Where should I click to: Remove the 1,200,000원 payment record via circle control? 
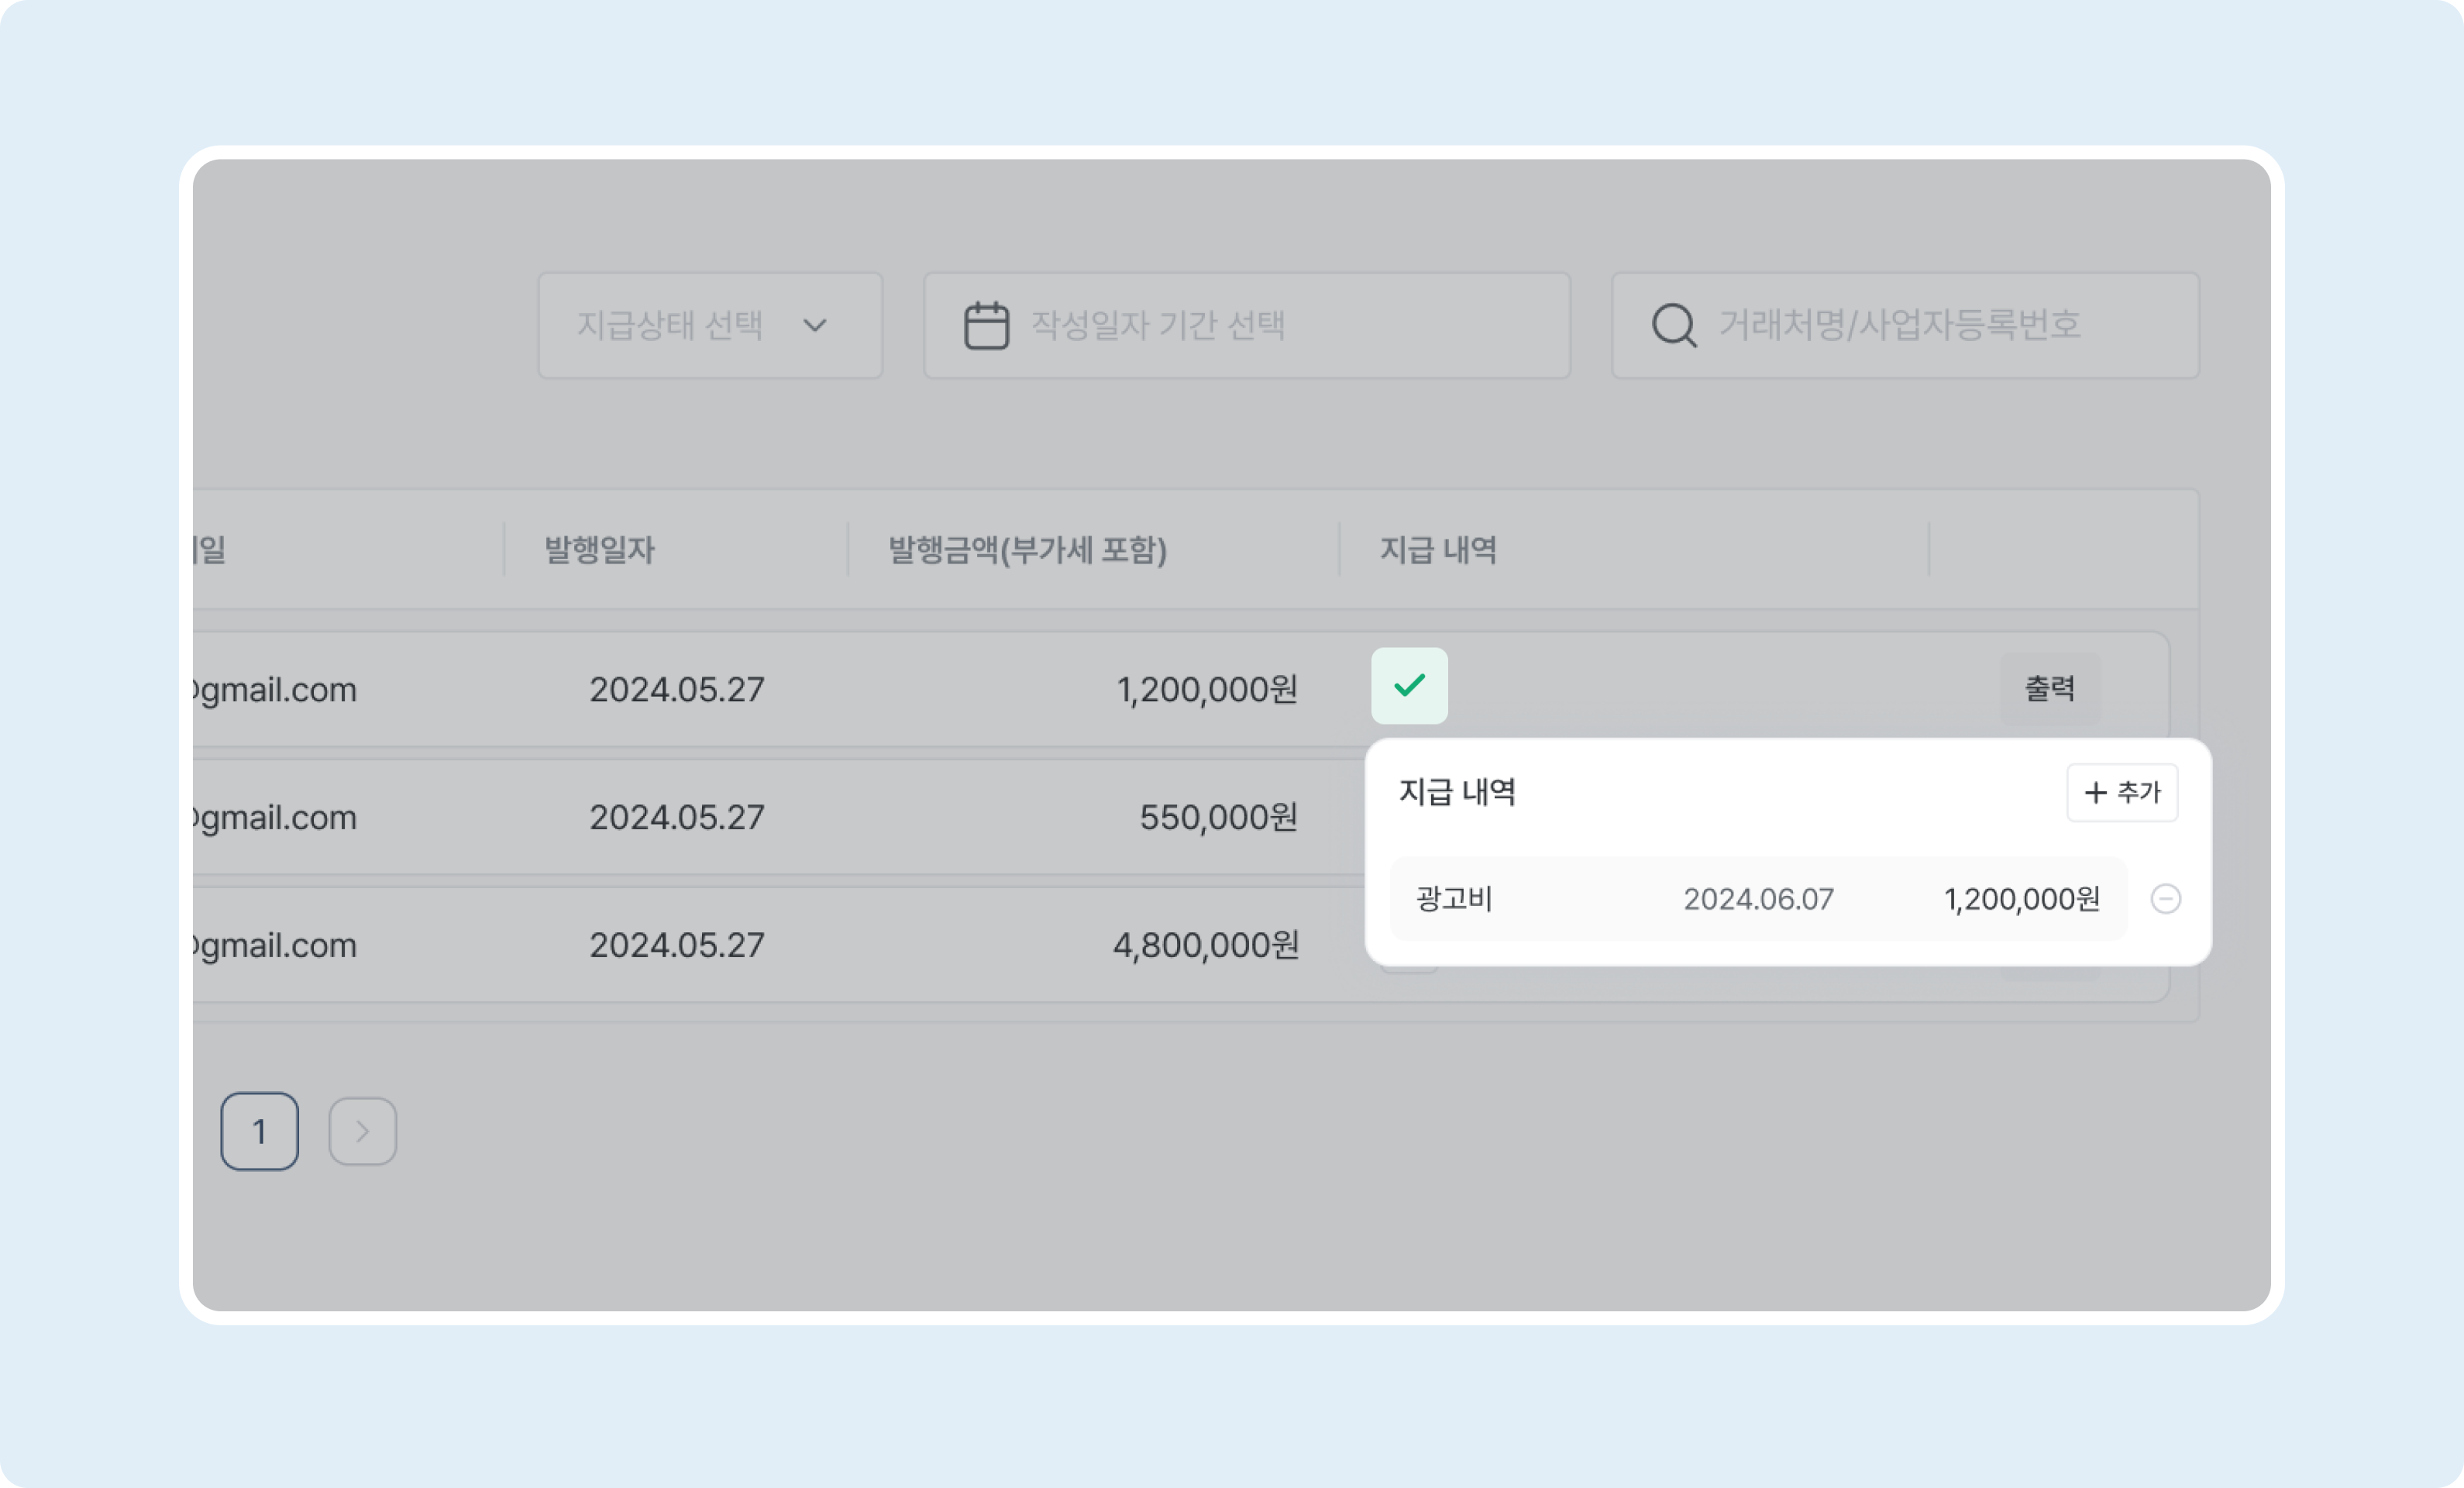(x=2167, y=899)
